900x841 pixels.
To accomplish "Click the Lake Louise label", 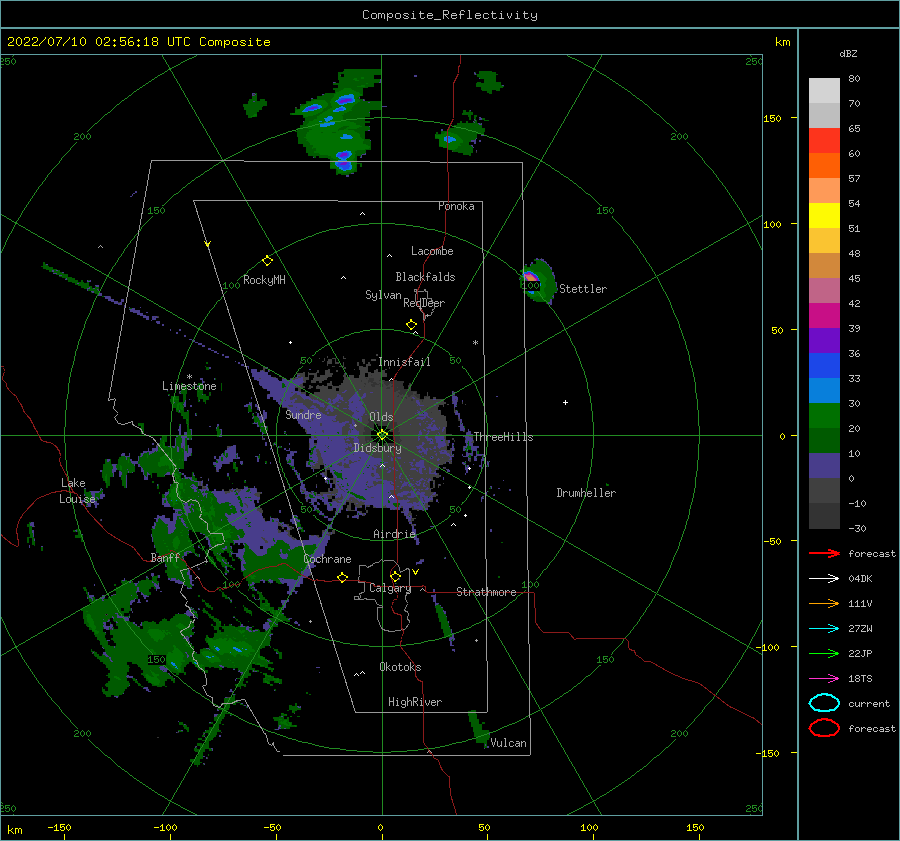I will (x=77, y=491).
